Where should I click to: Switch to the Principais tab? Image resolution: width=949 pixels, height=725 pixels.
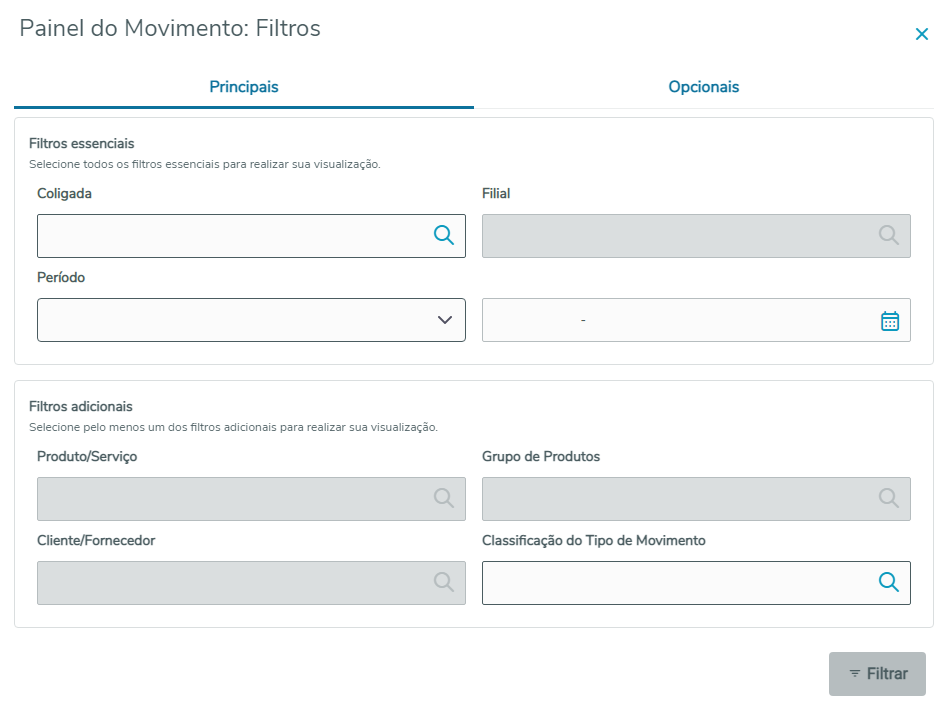[244, 87]
